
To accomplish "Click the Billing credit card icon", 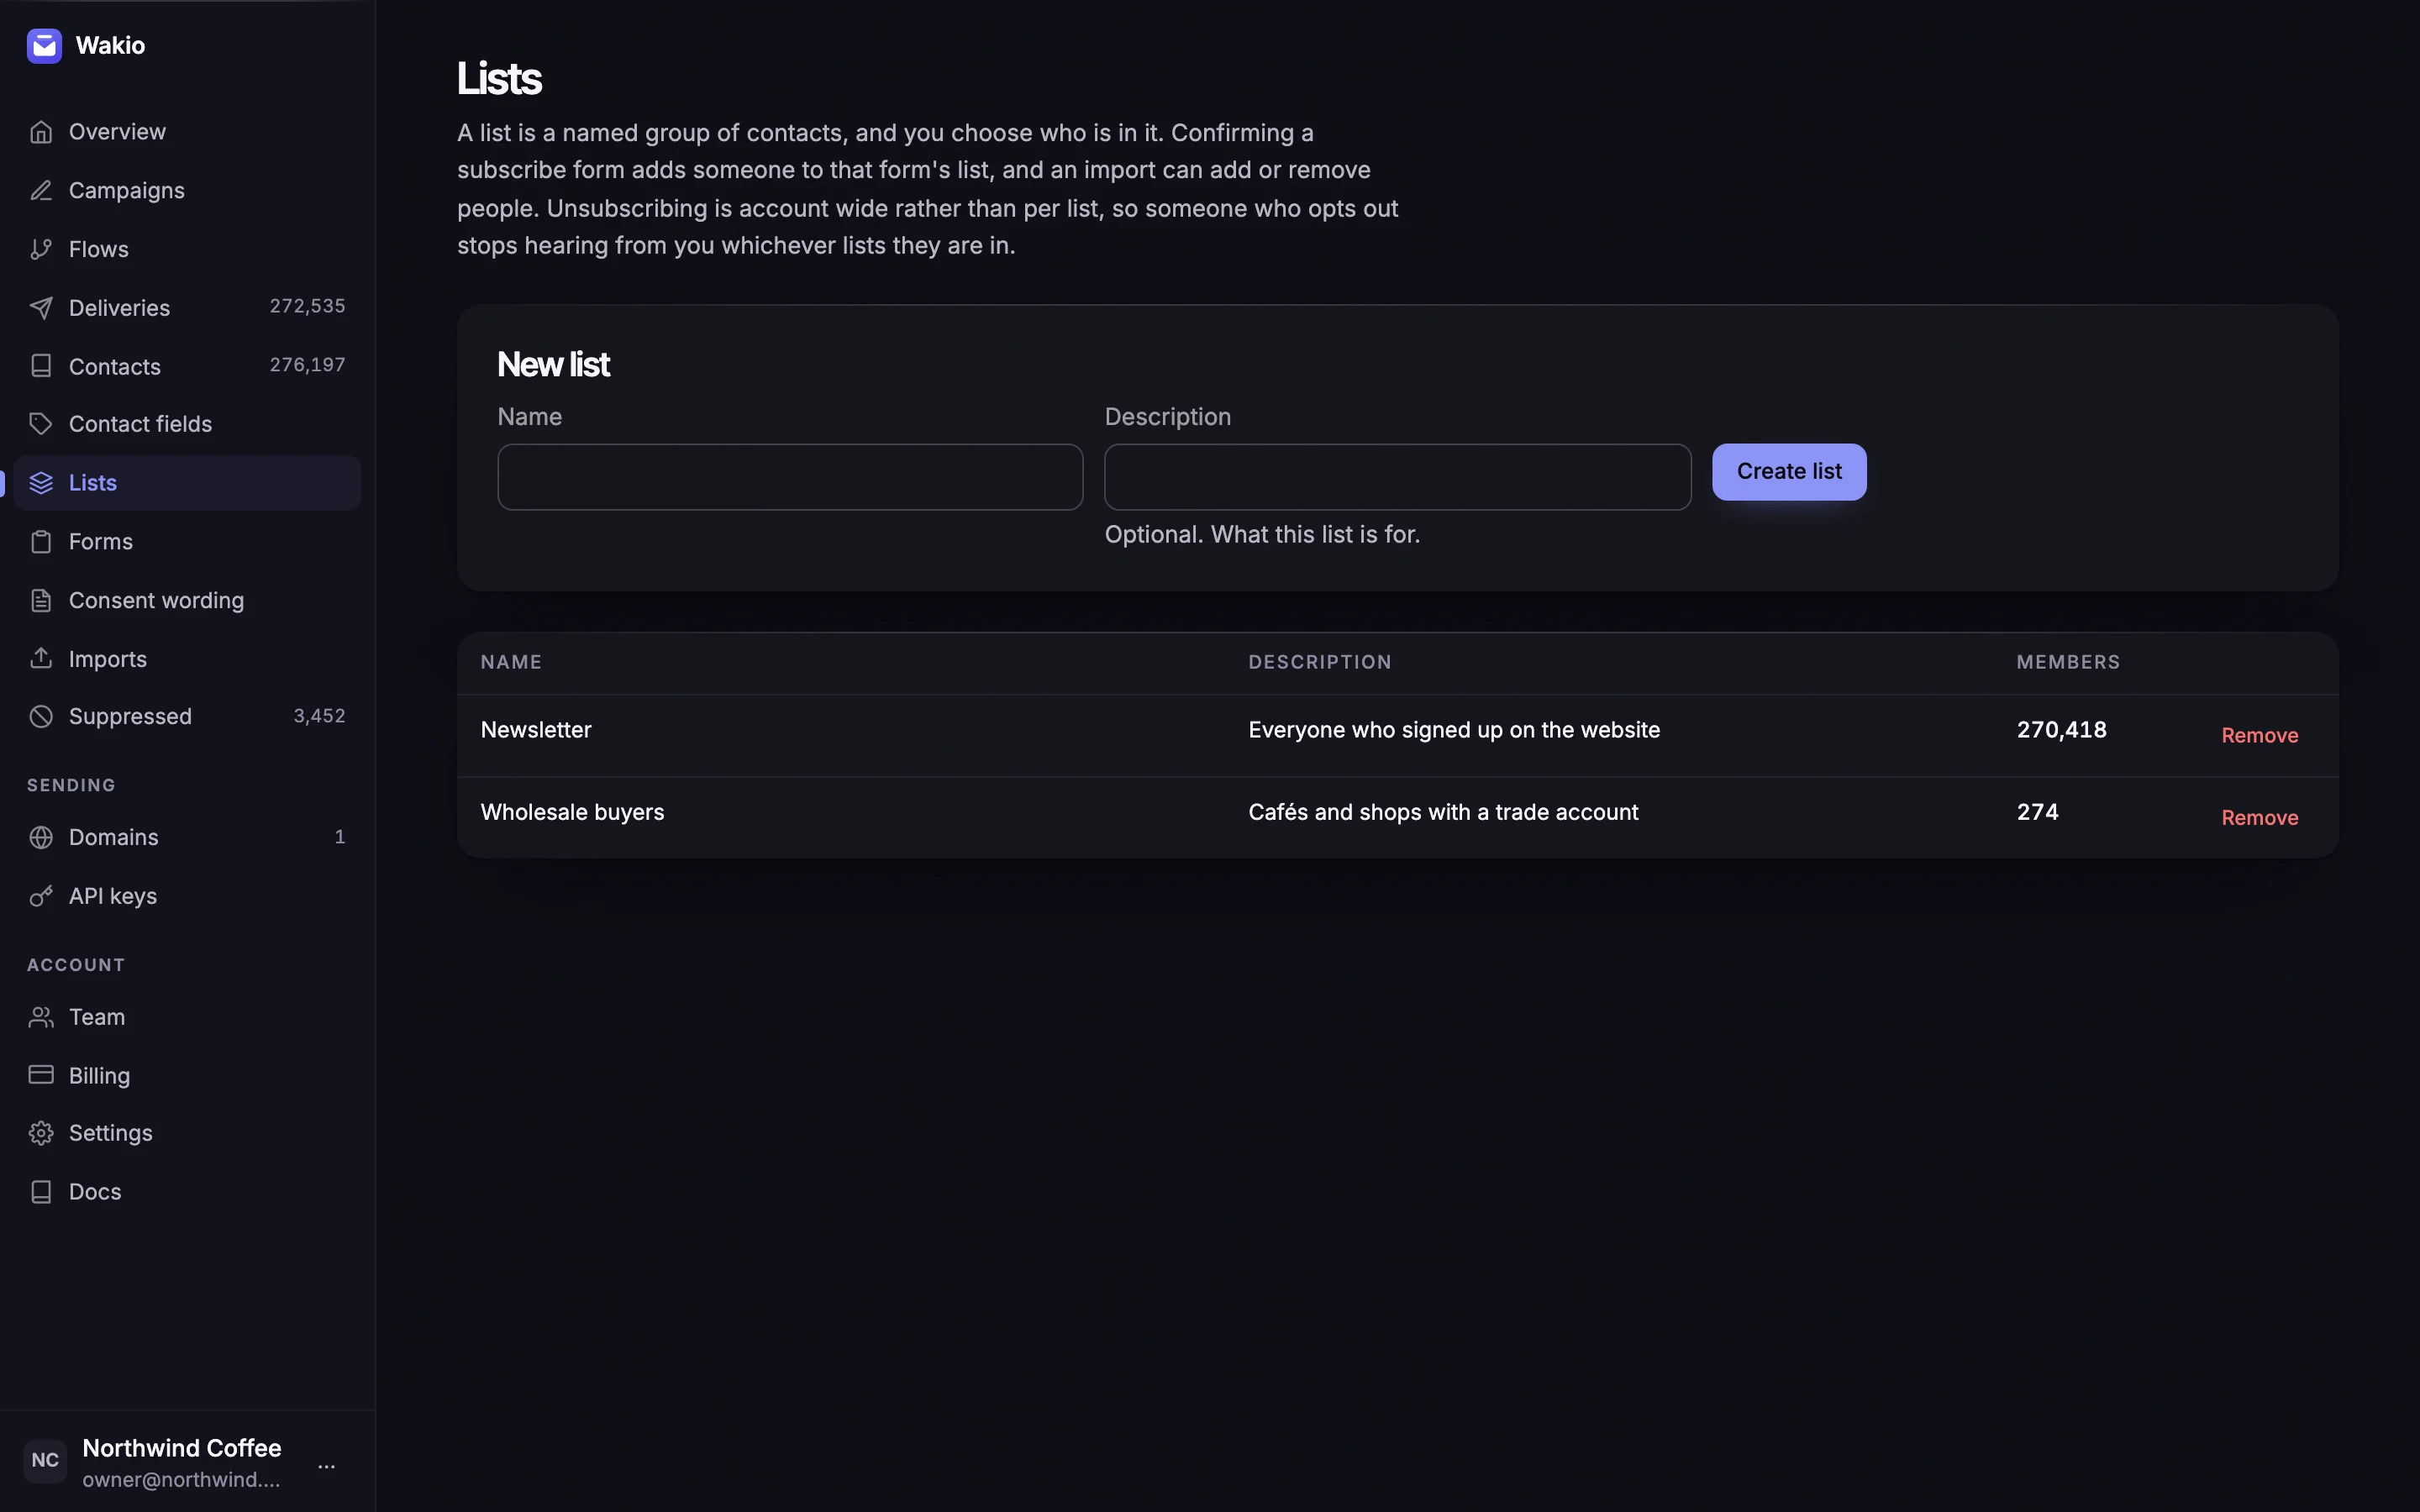I will 41,1075.
